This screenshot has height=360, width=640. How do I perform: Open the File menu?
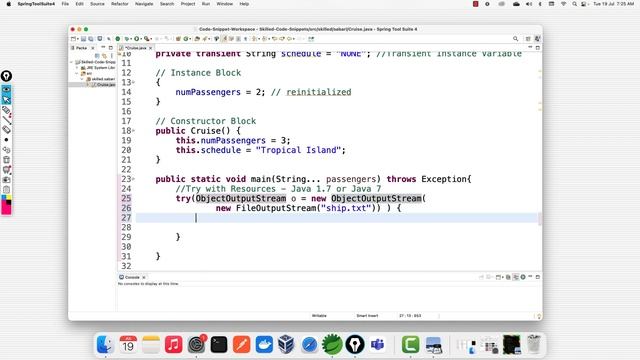pyautogui.click(x=65, y=4)
